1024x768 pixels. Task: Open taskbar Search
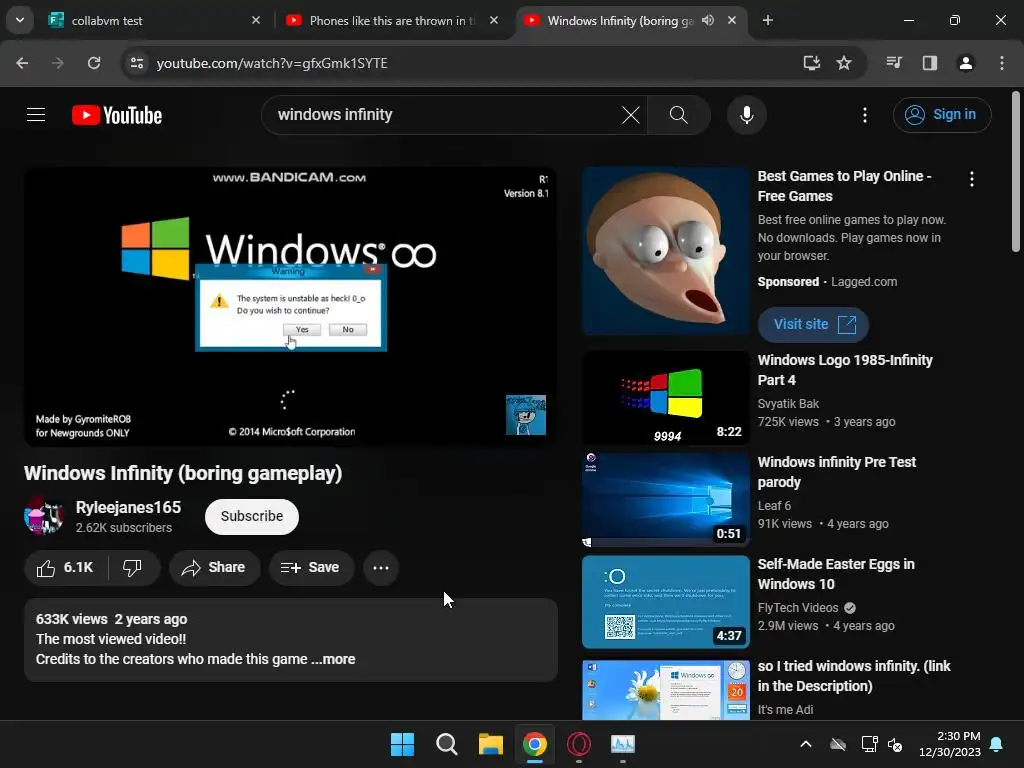point(447,744)
